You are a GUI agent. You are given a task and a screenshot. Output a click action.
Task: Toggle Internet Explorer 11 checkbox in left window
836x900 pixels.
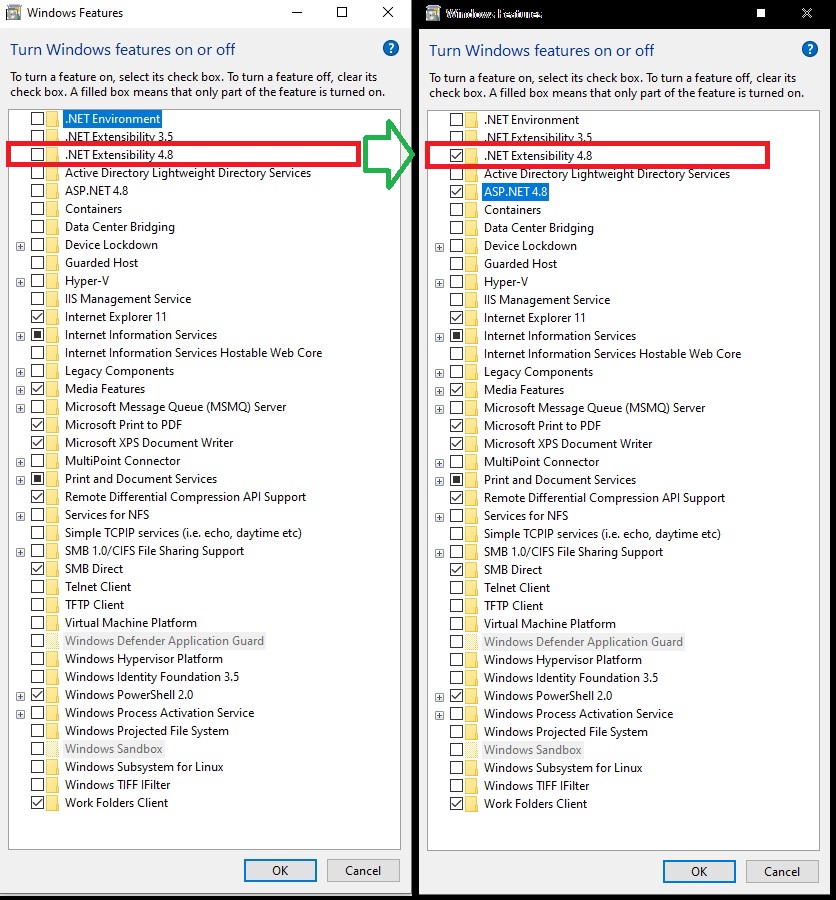(37, 316)
